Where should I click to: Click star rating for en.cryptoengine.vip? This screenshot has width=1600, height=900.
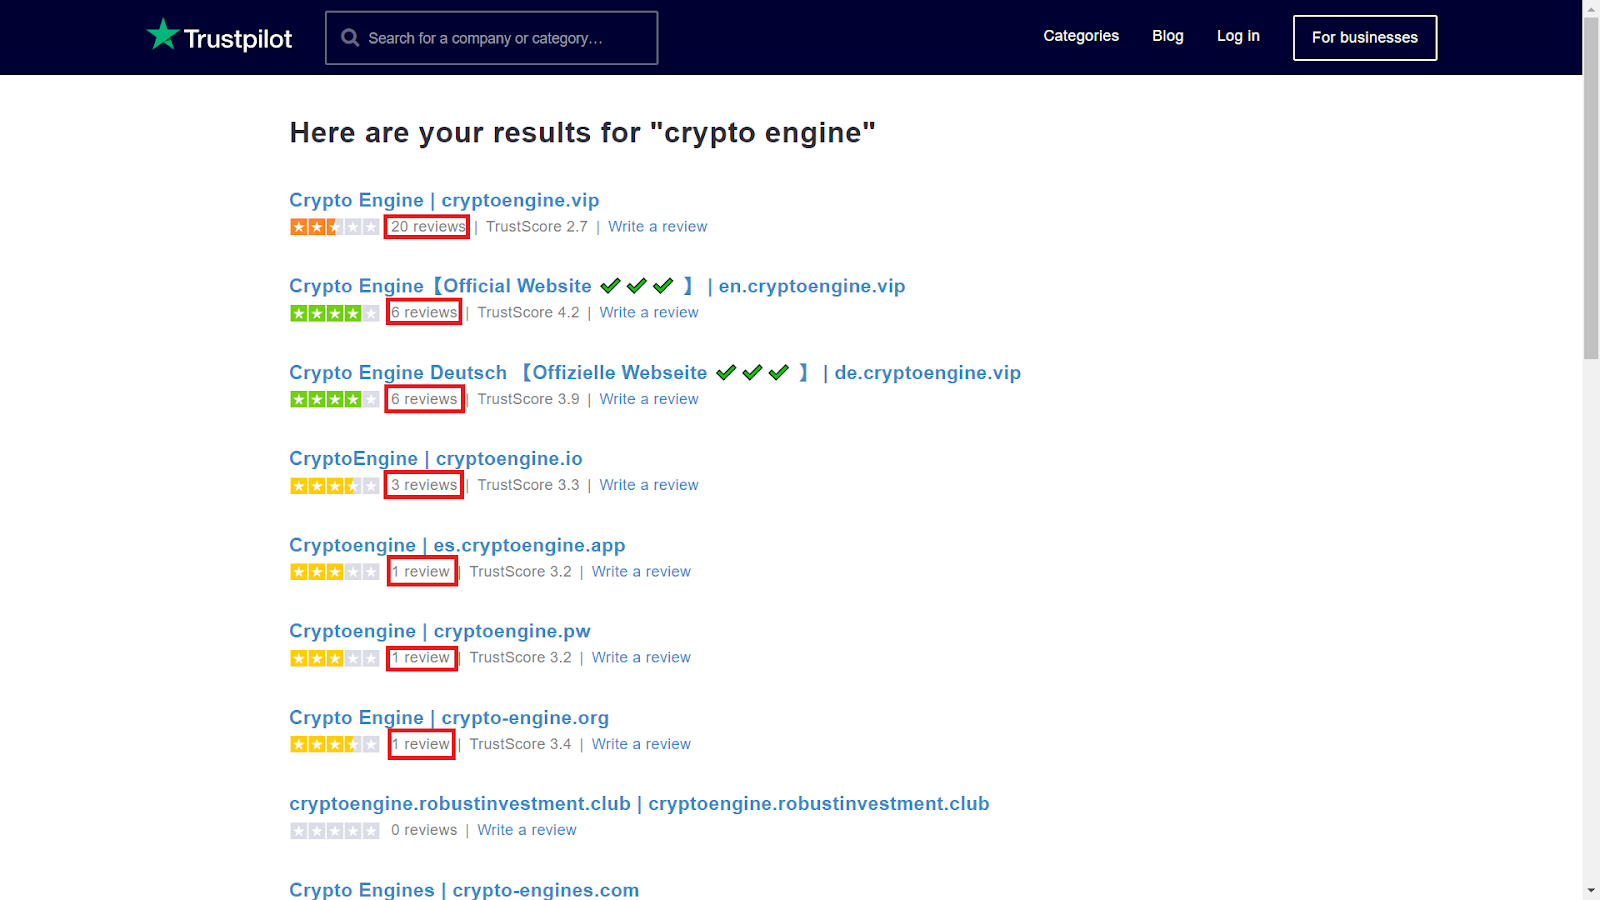tap(335, 313)
